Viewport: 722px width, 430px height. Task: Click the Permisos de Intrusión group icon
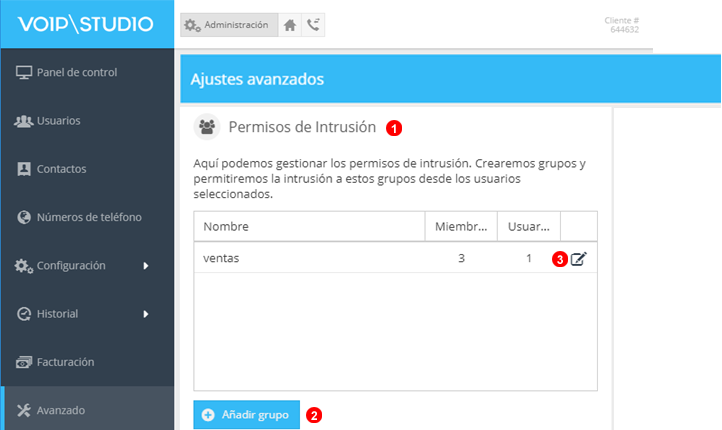click(207, 127)
